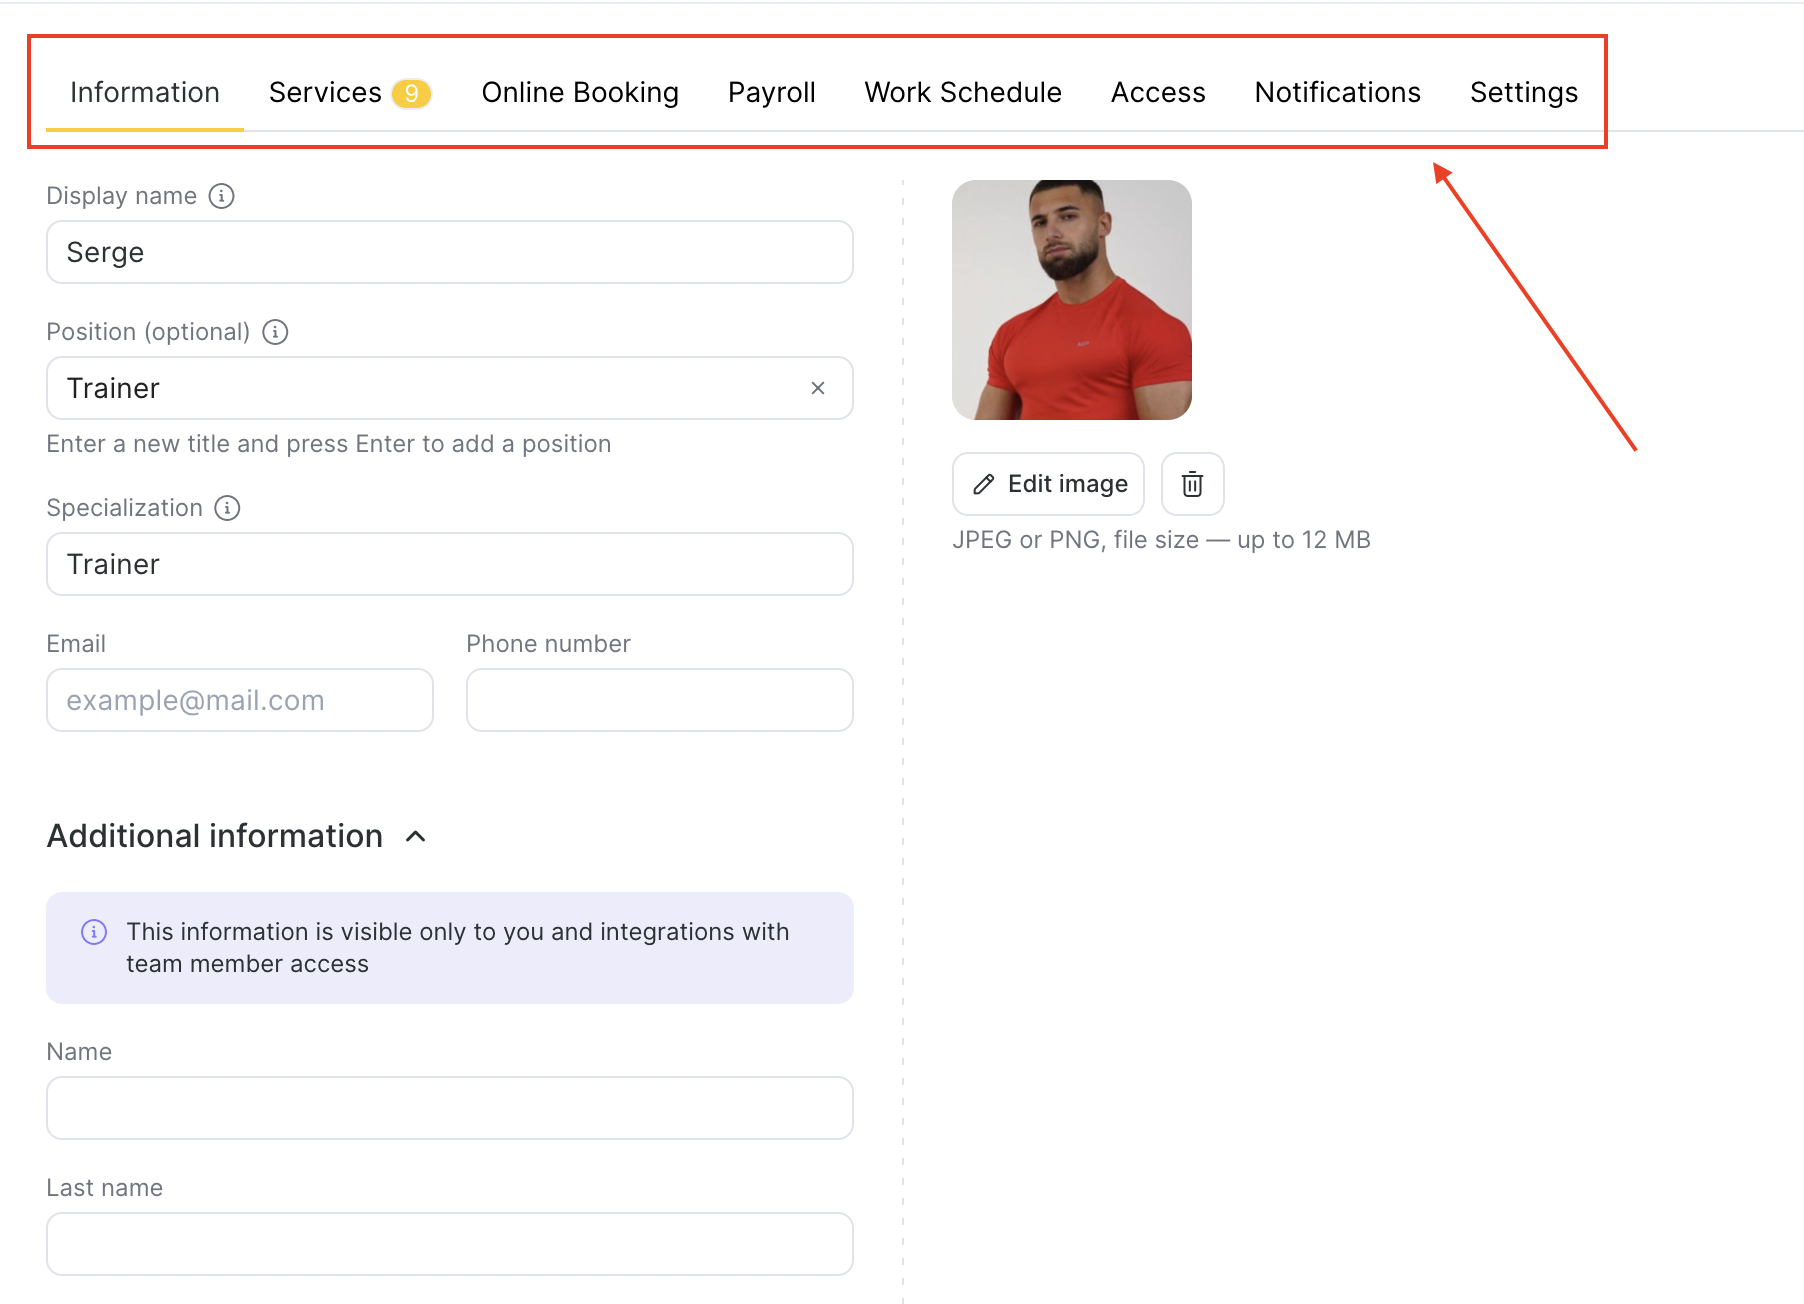
Task: Select the Work Schedule tab
Action: (963, 93)
